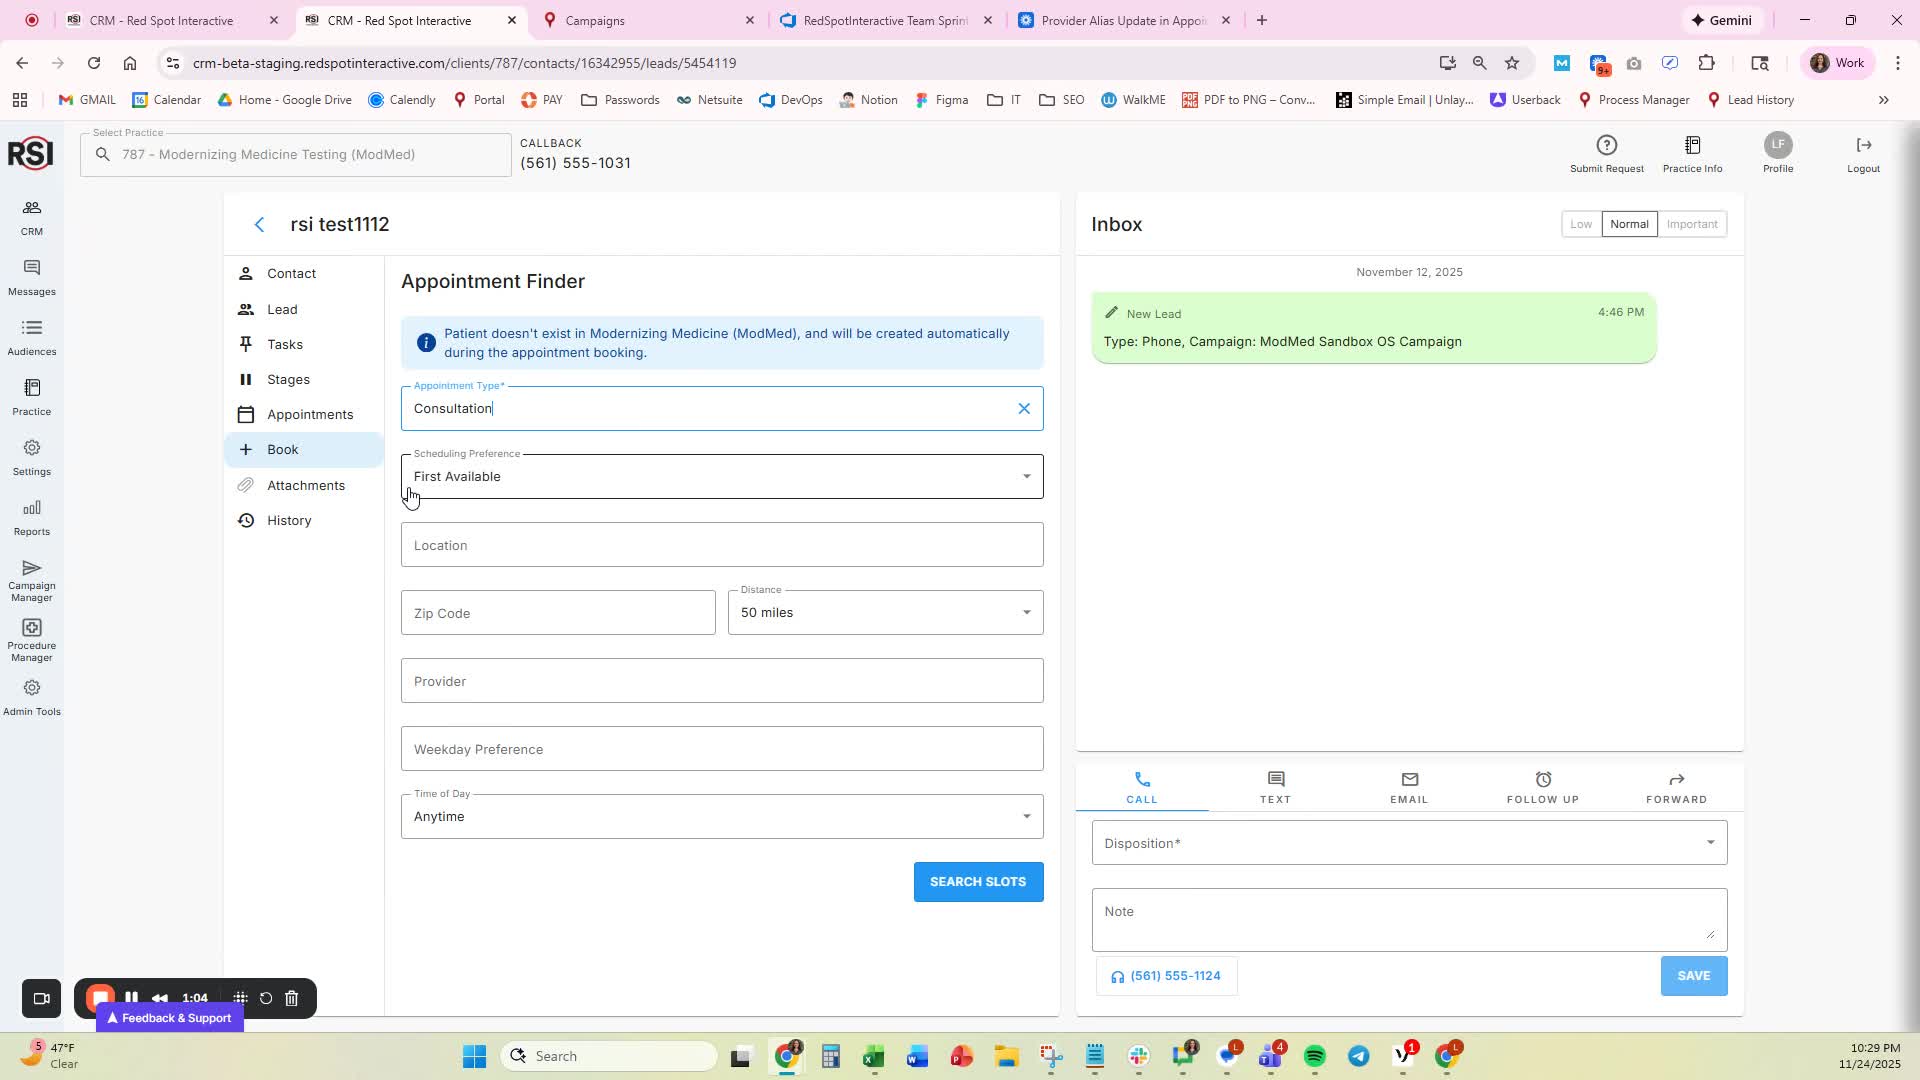
Task: Click the Logout icon
Action: pos(1863,153)
